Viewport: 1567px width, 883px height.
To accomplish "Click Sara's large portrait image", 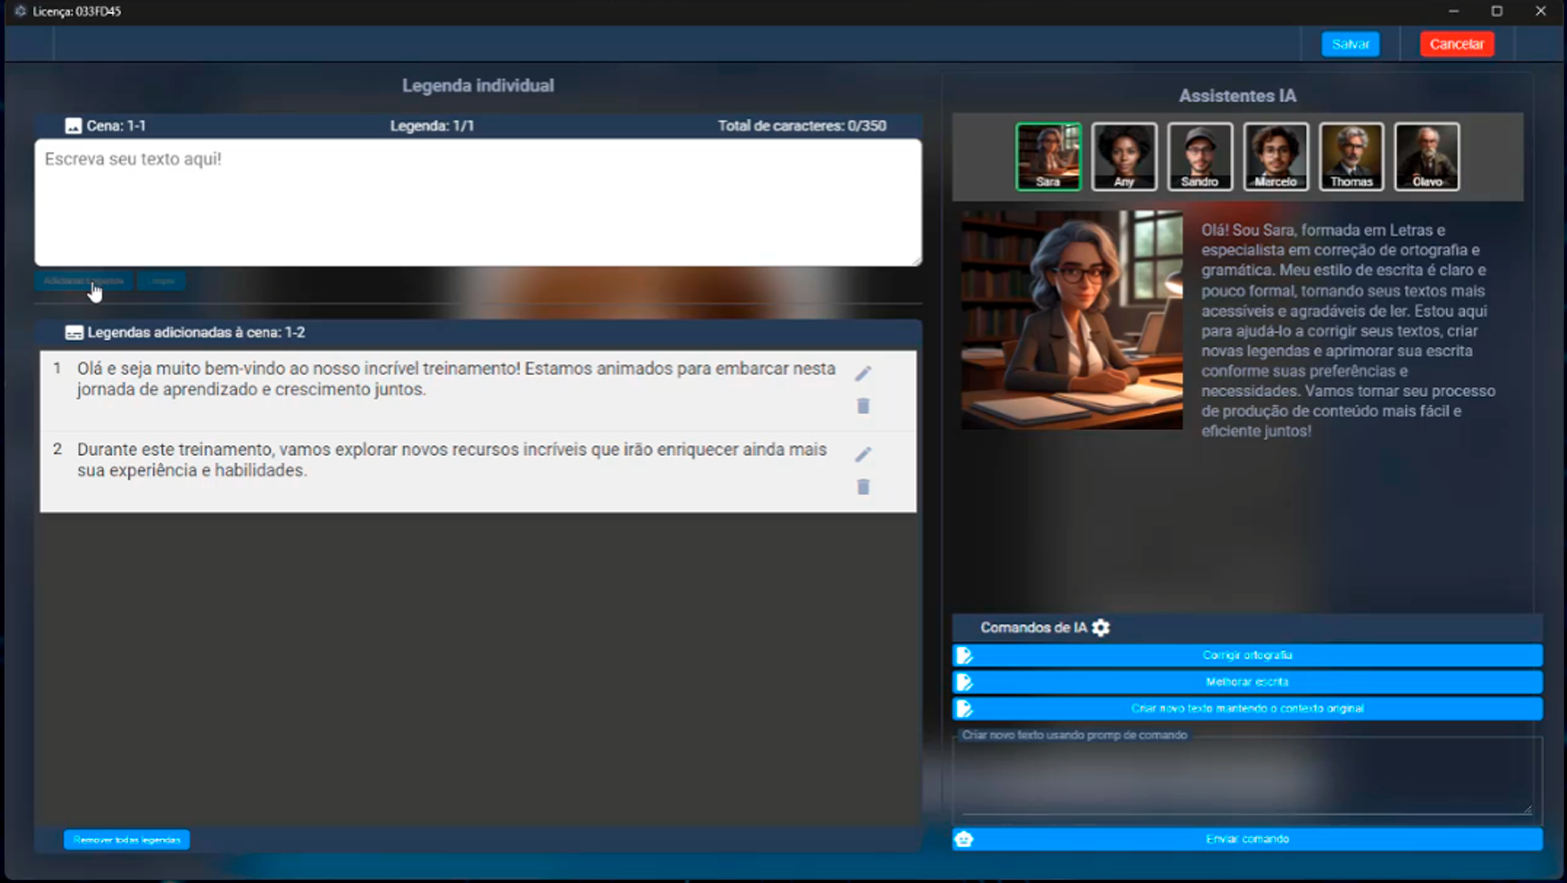I will pyautogui.click(x=1072, y=319).
